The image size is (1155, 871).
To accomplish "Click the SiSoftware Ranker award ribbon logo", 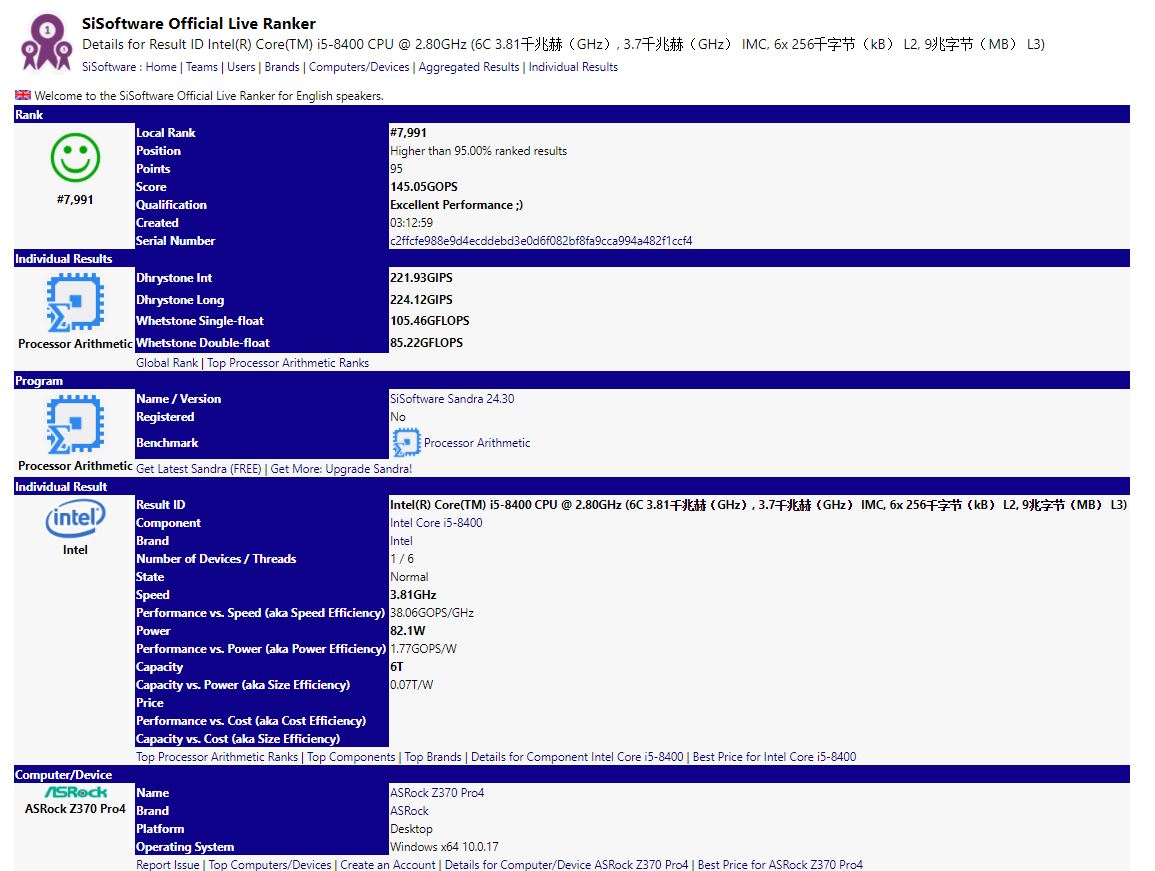I will click(x=46, y=43).
